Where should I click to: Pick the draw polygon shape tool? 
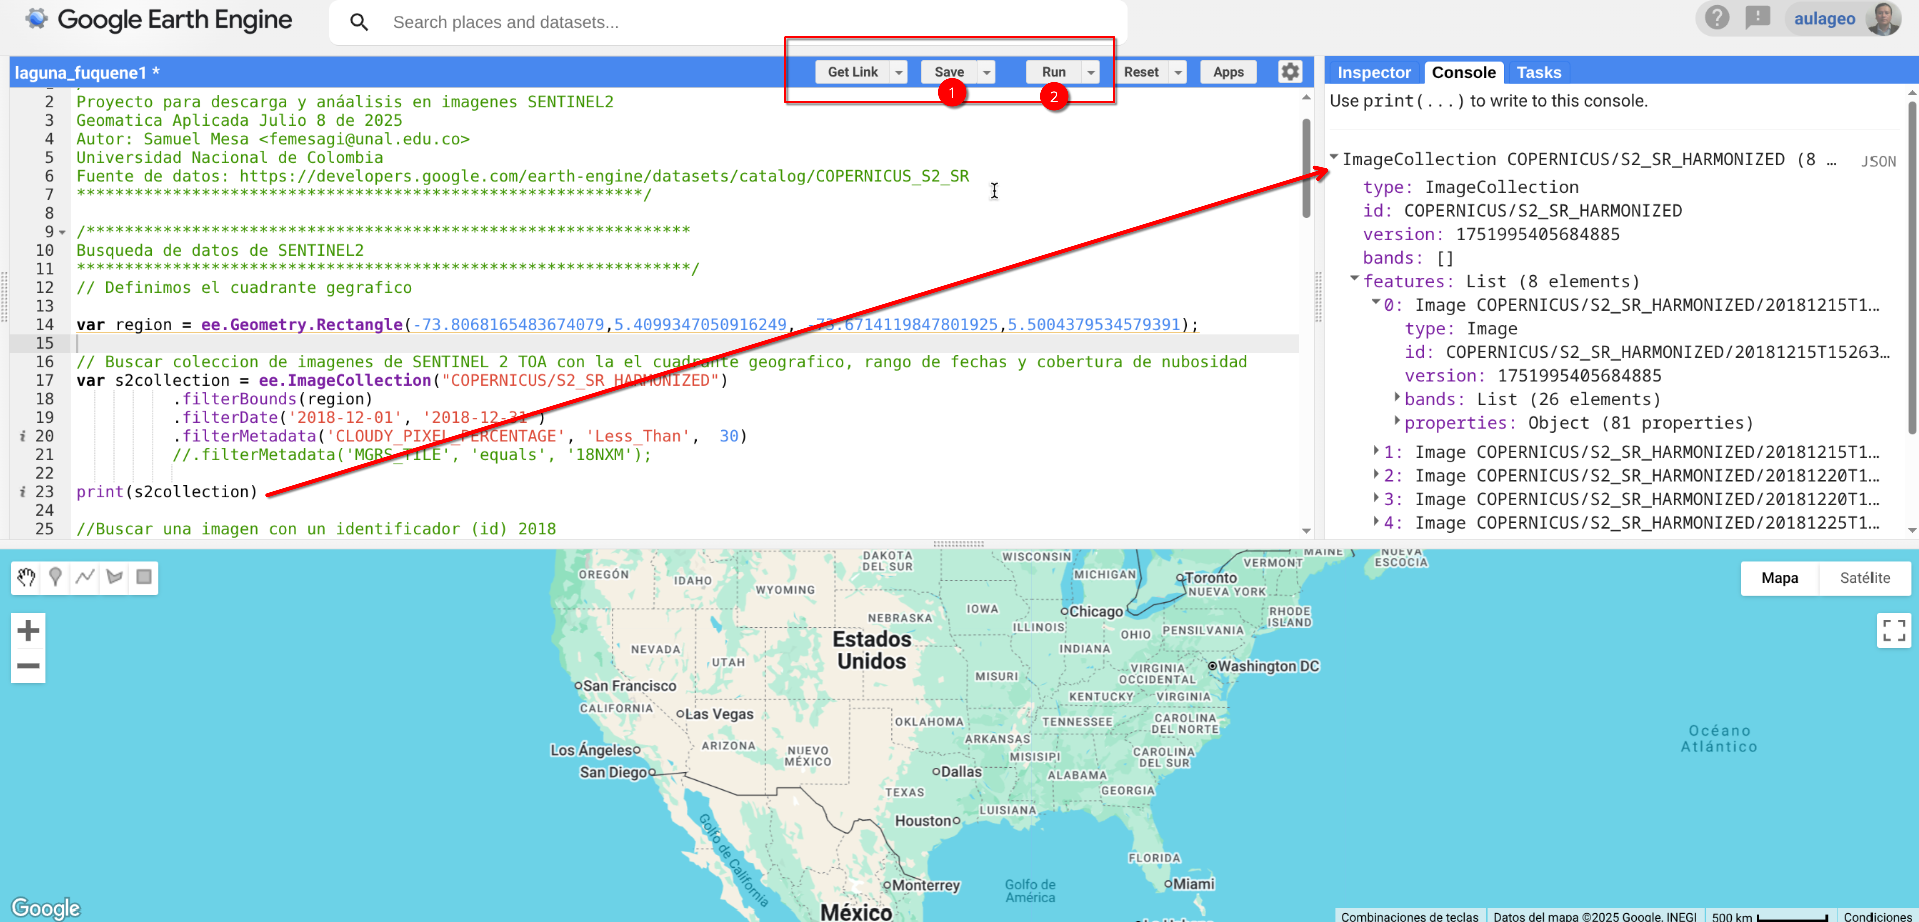(x=115, y=577)
